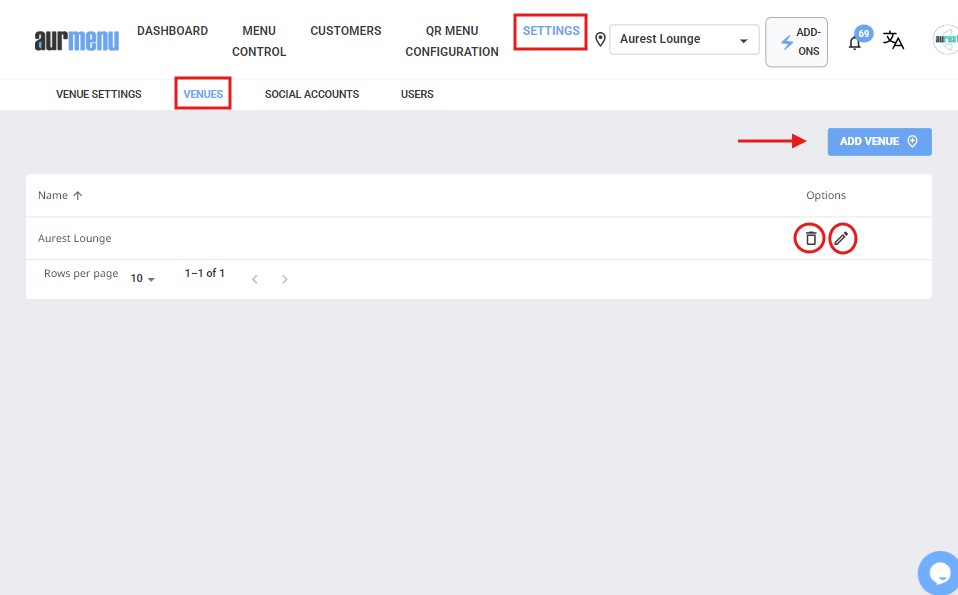Sort the table by Name column
Screen dimensions: 958x595
[x=60, y=195]
